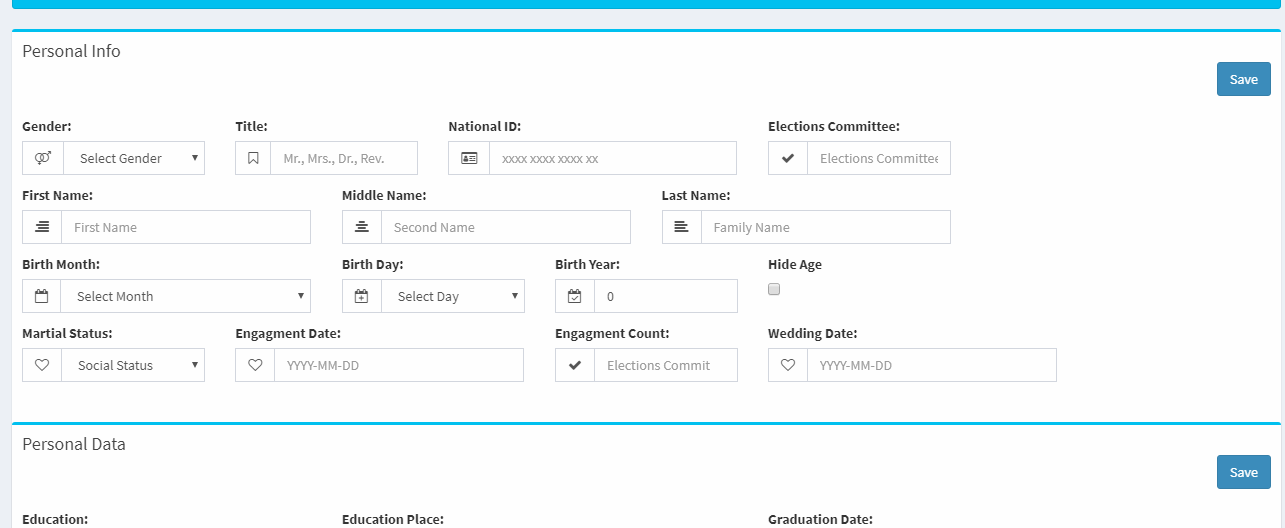This screenshot has width=1285, height=528.
Task: Click the Martial Status label
Action: [67, 333]
